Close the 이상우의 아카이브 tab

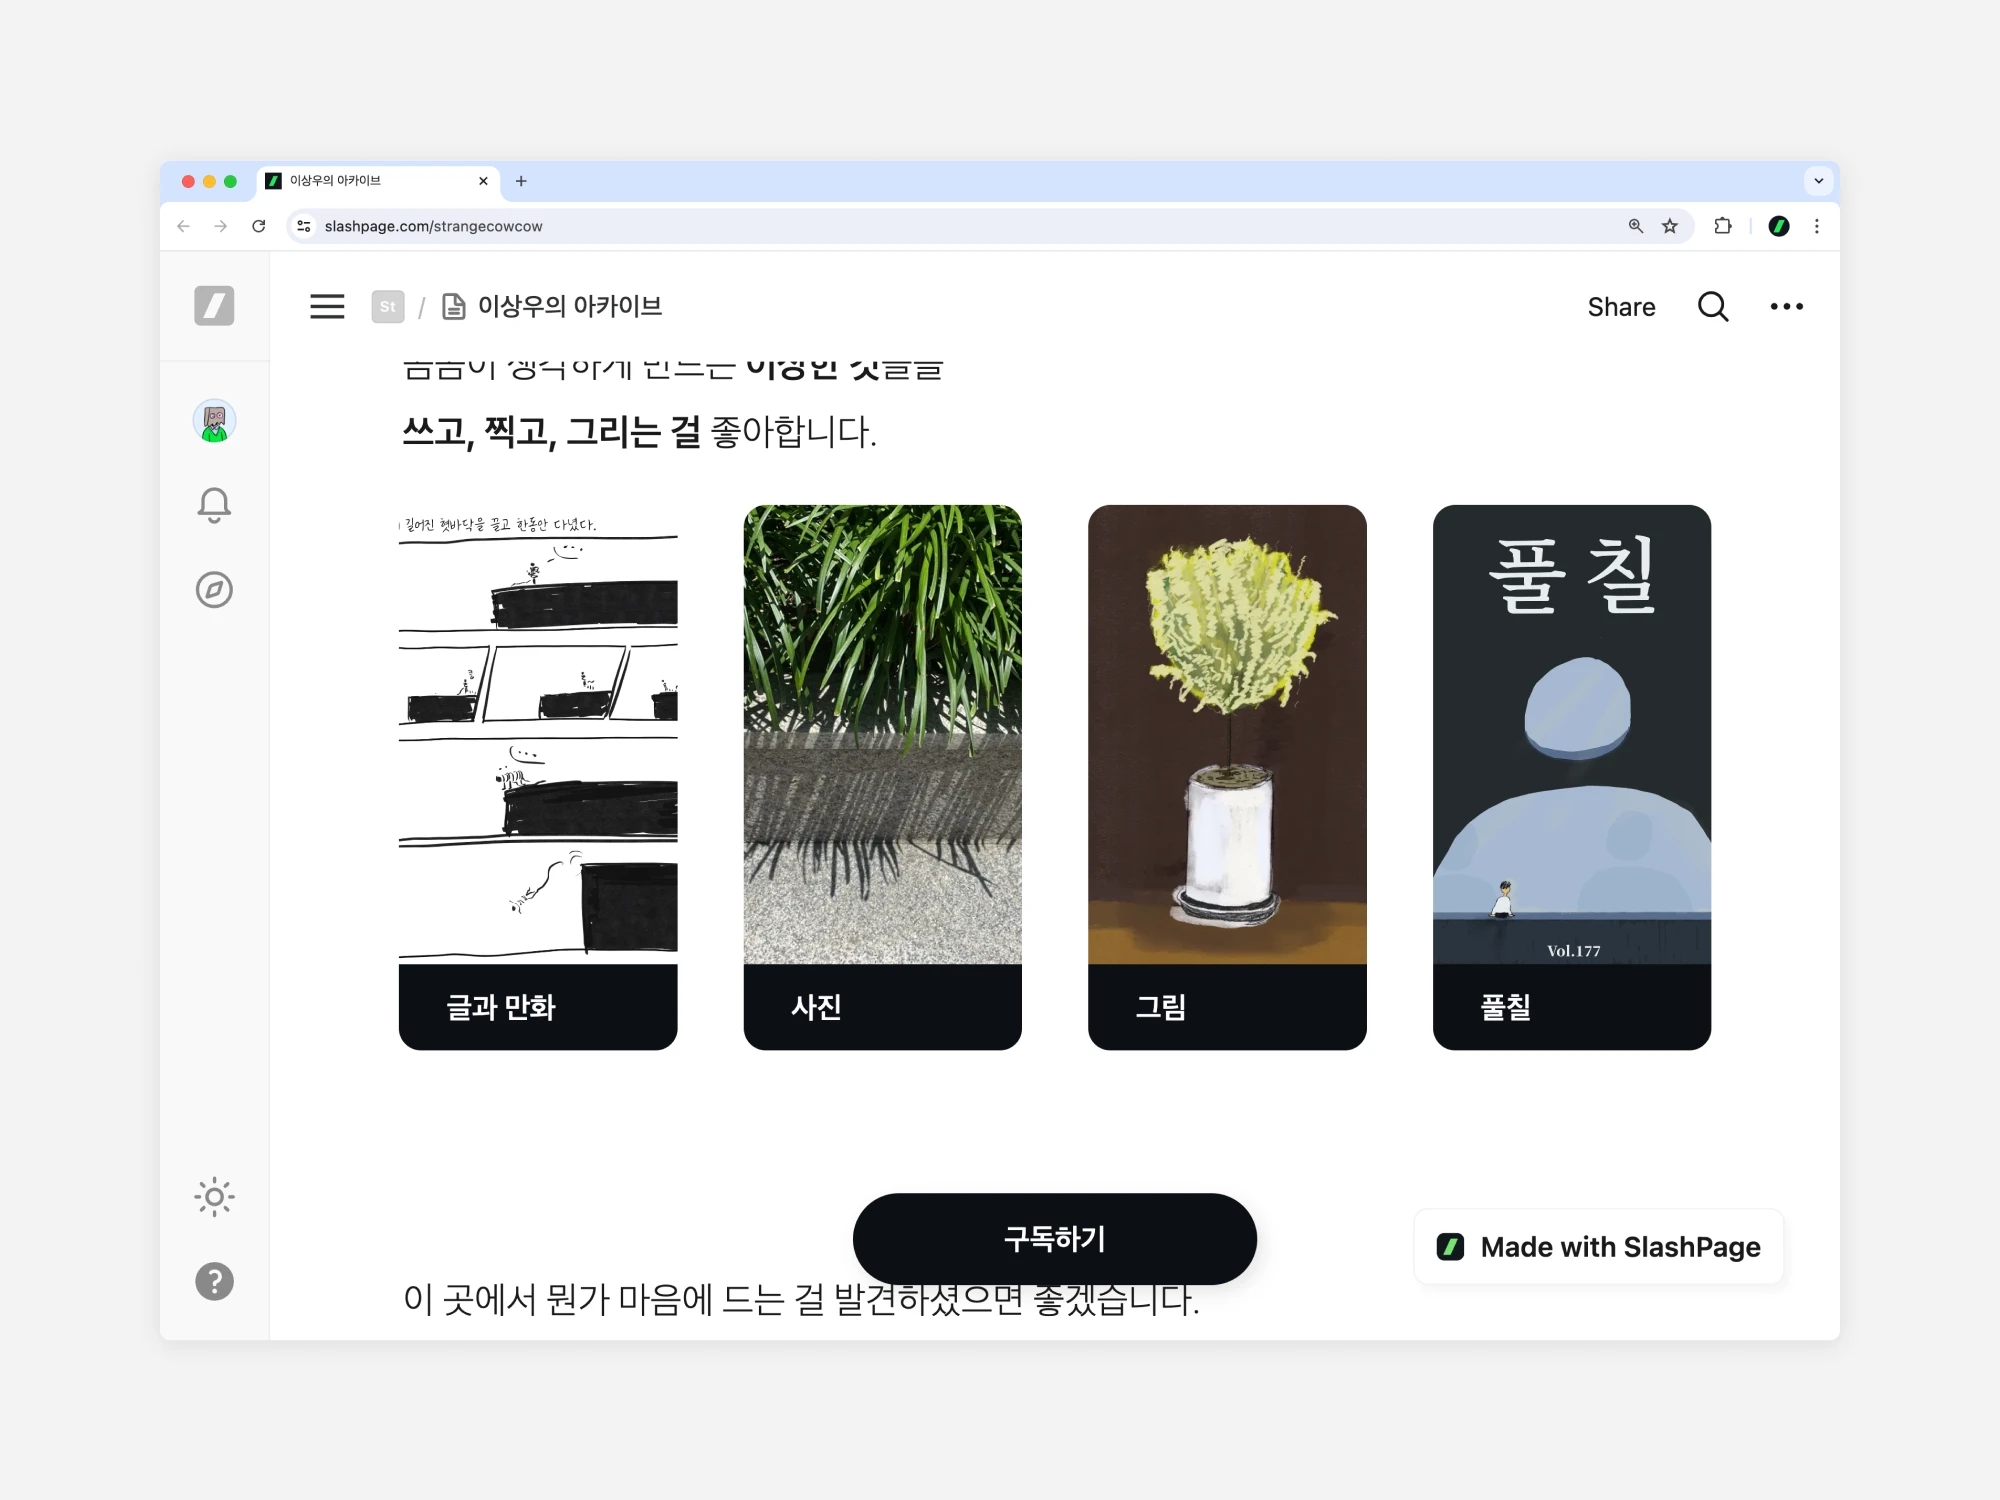coord(483,181)
